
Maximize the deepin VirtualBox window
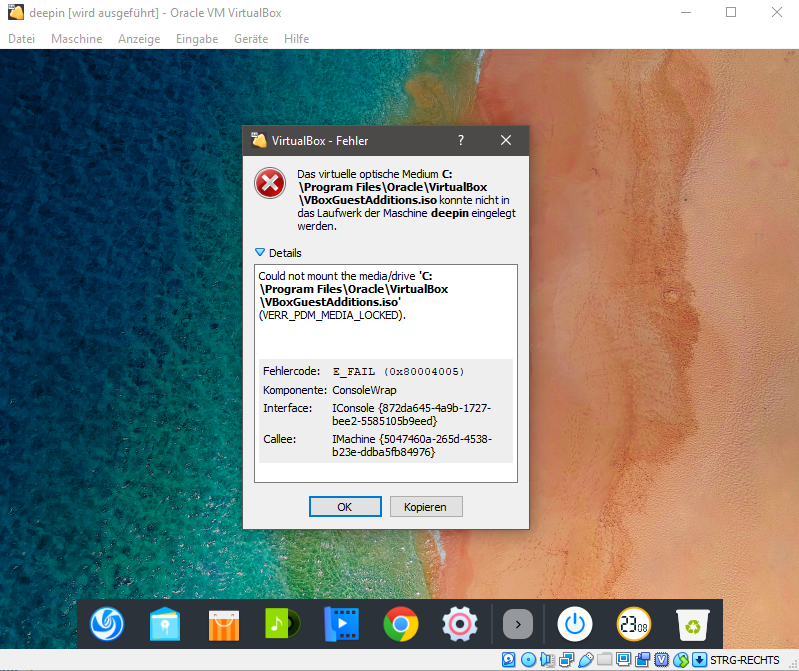click(731, 12)
